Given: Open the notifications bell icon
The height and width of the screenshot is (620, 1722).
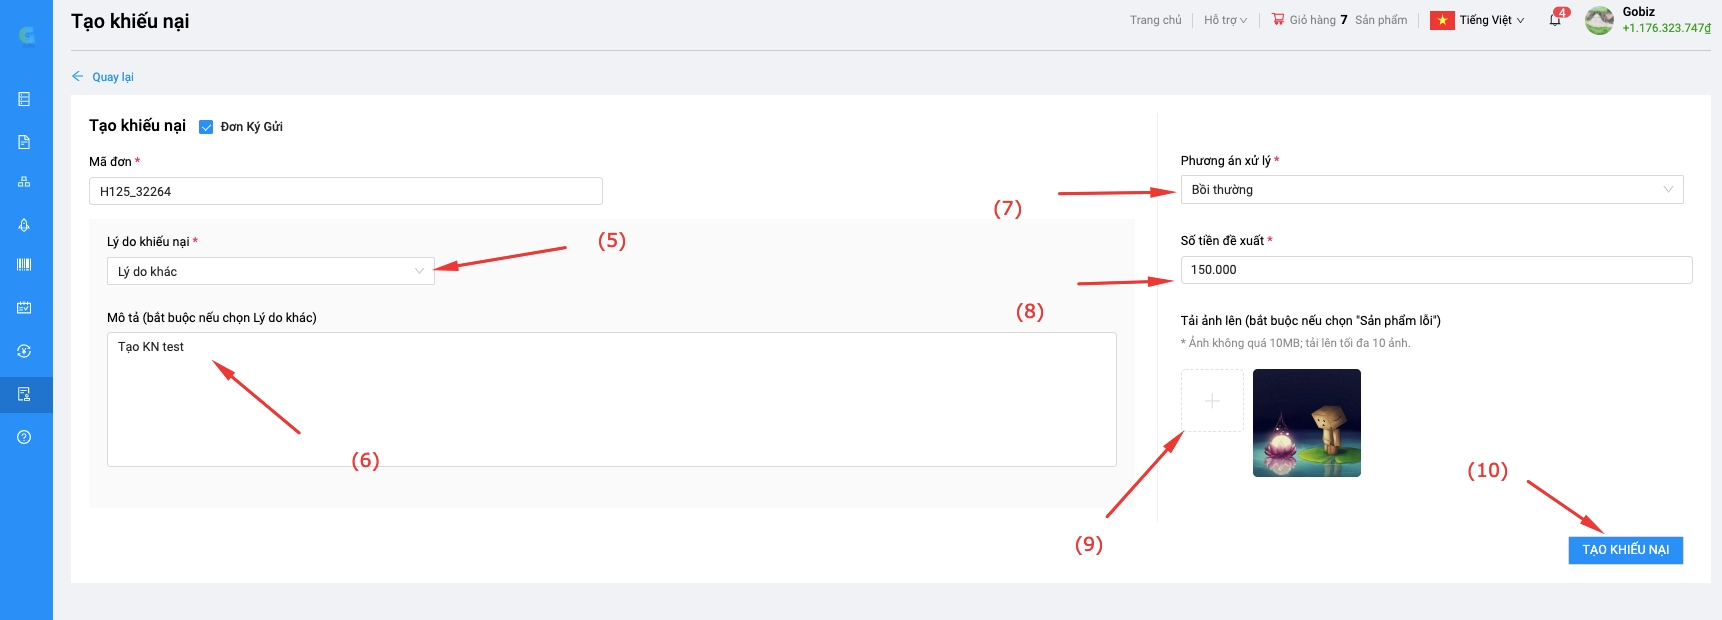Looking at the screenshot, I should (1555, 19).
